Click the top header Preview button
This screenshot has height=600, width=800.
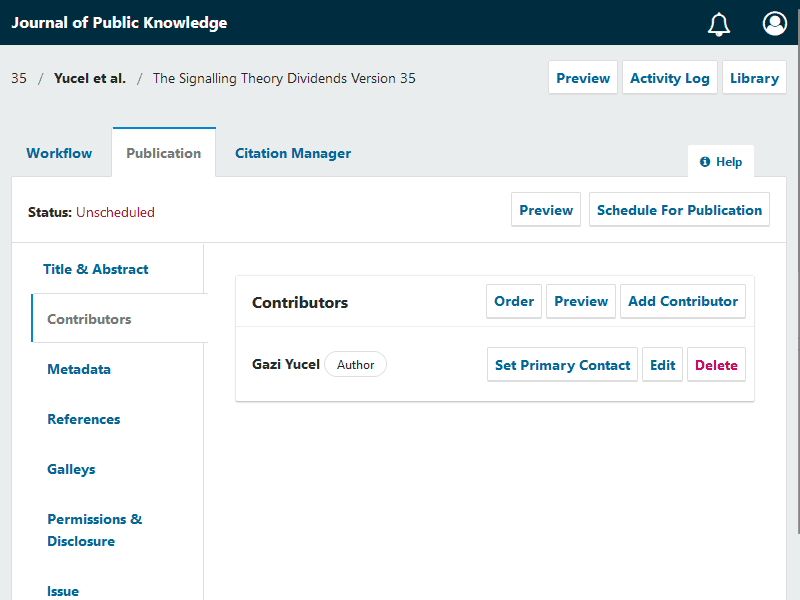pyautogui.click(x=583, y=78)
